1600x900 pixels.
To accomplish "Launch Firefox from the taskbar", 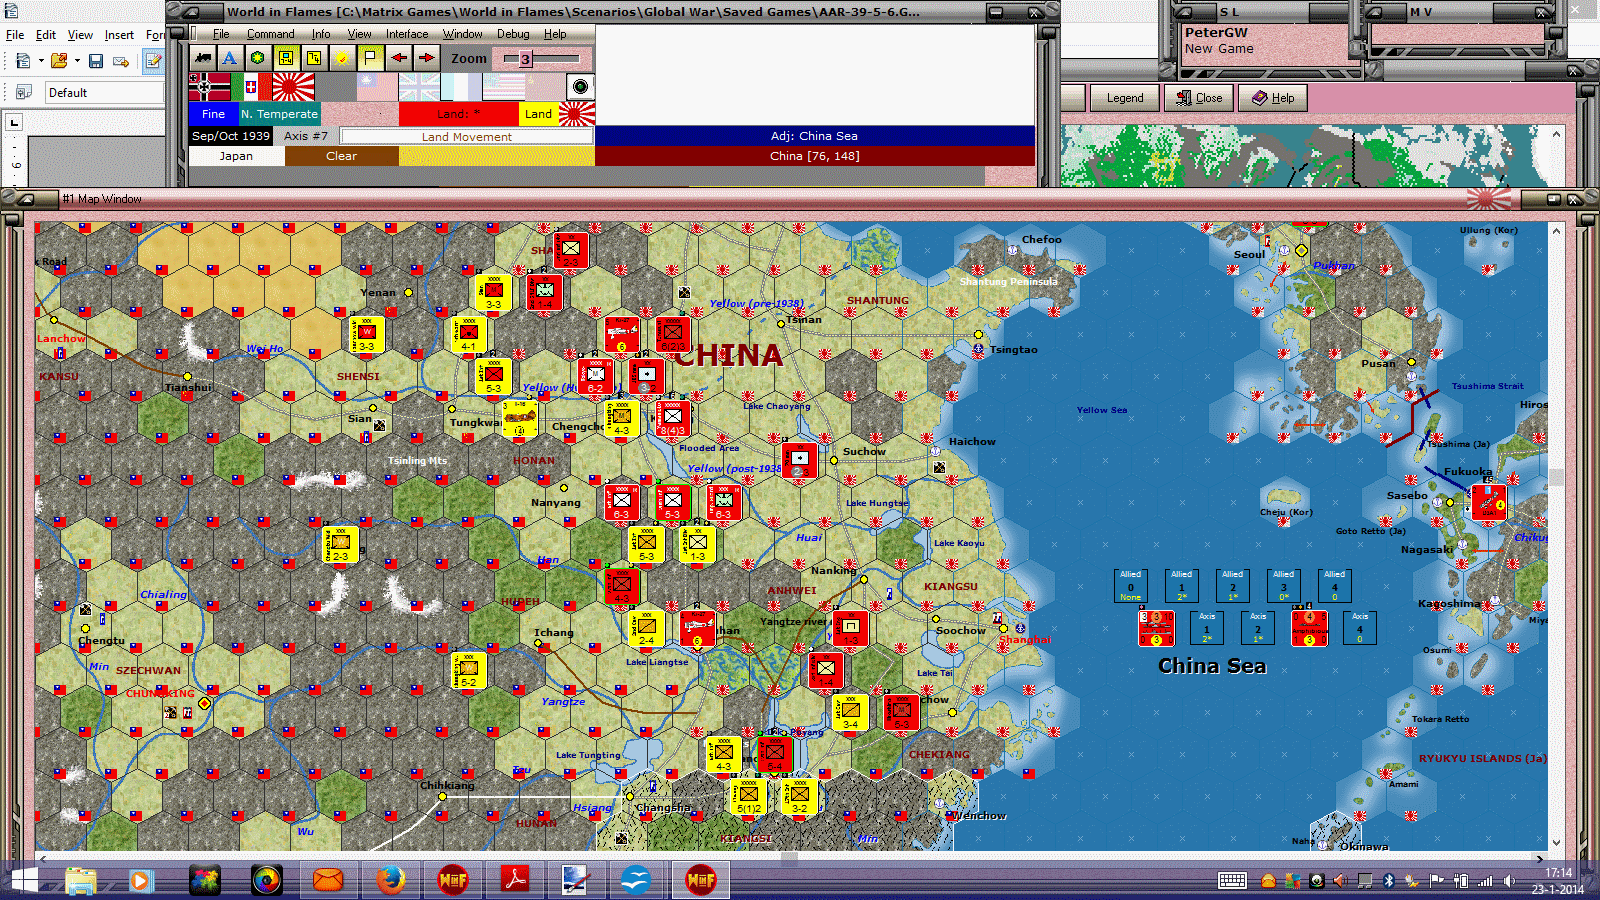I will (x=390, y=880).
